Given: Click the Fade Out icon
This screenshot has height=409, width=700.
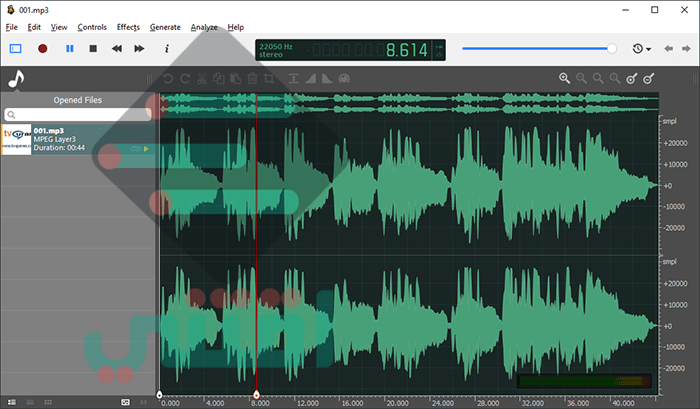Looking at the screenshot, I should click(x=327, y=79).
